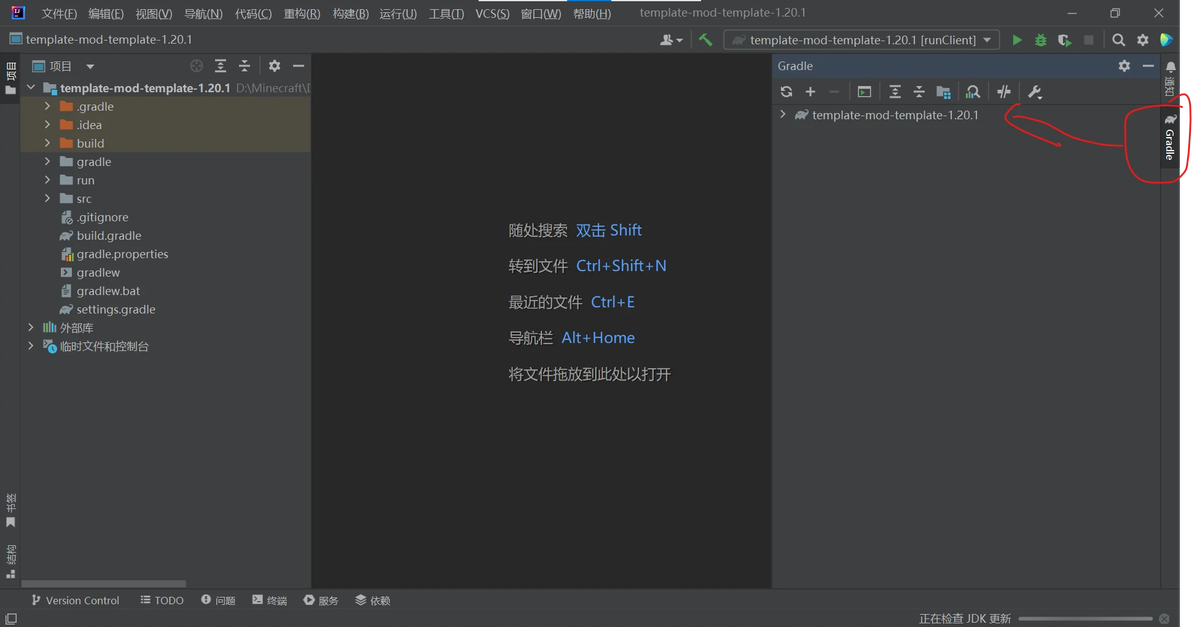The height and width of the screenshot is (627, 1192).
Task: Open the VCS(S) menu
Action: [x=493, y=14]
